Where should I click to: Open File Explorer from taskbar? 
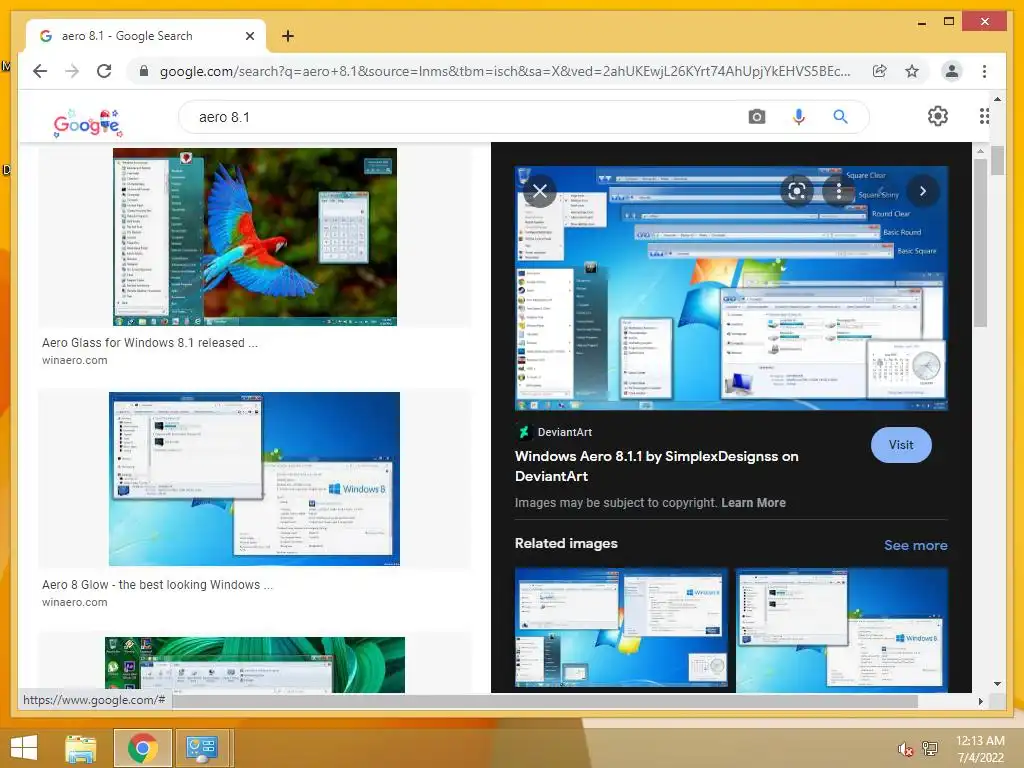pyautogui.click(x=81, y=748)
